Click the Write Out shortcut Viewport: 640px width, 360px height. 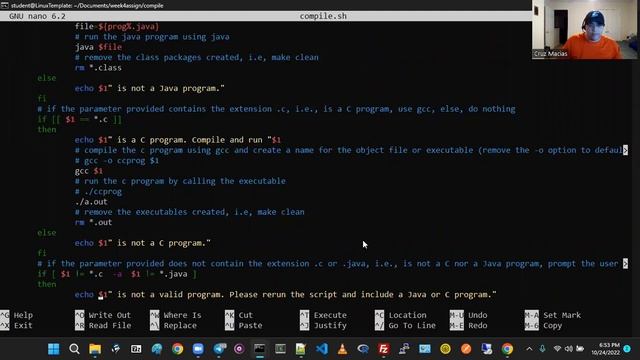pos(103,315)
